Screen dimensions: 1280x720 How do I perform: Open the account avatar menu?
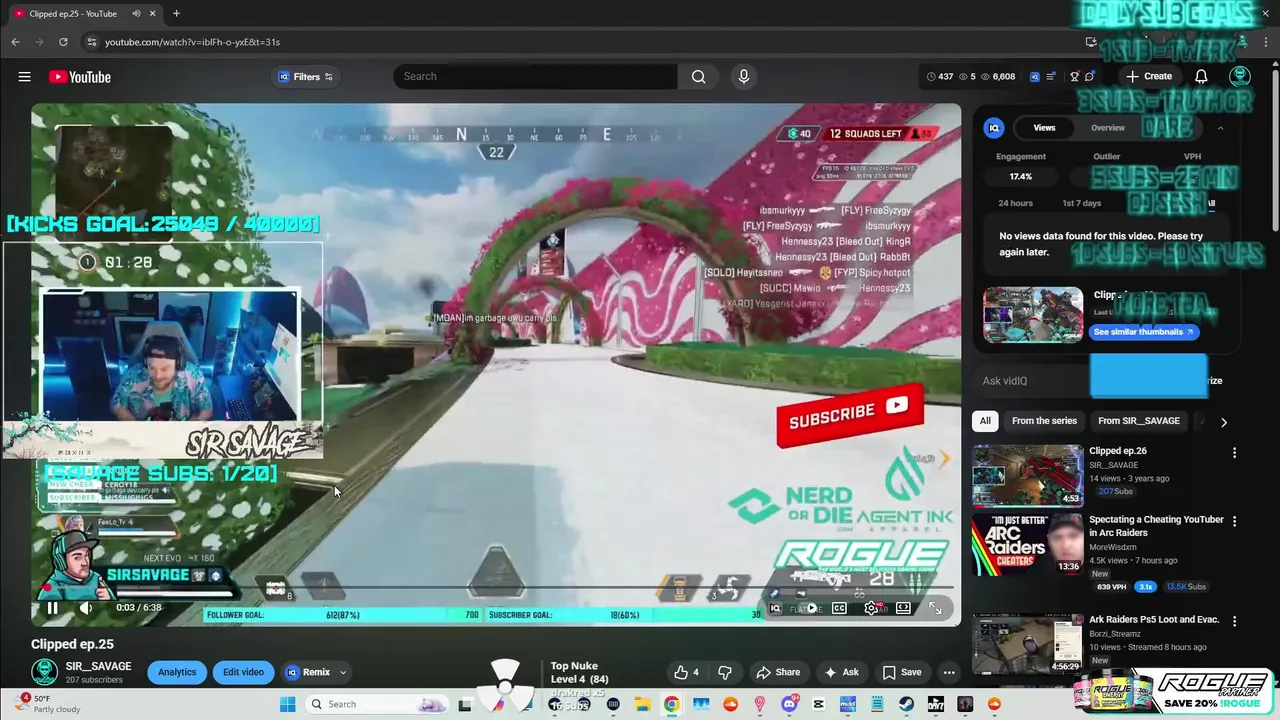[x=1240, y=77]
